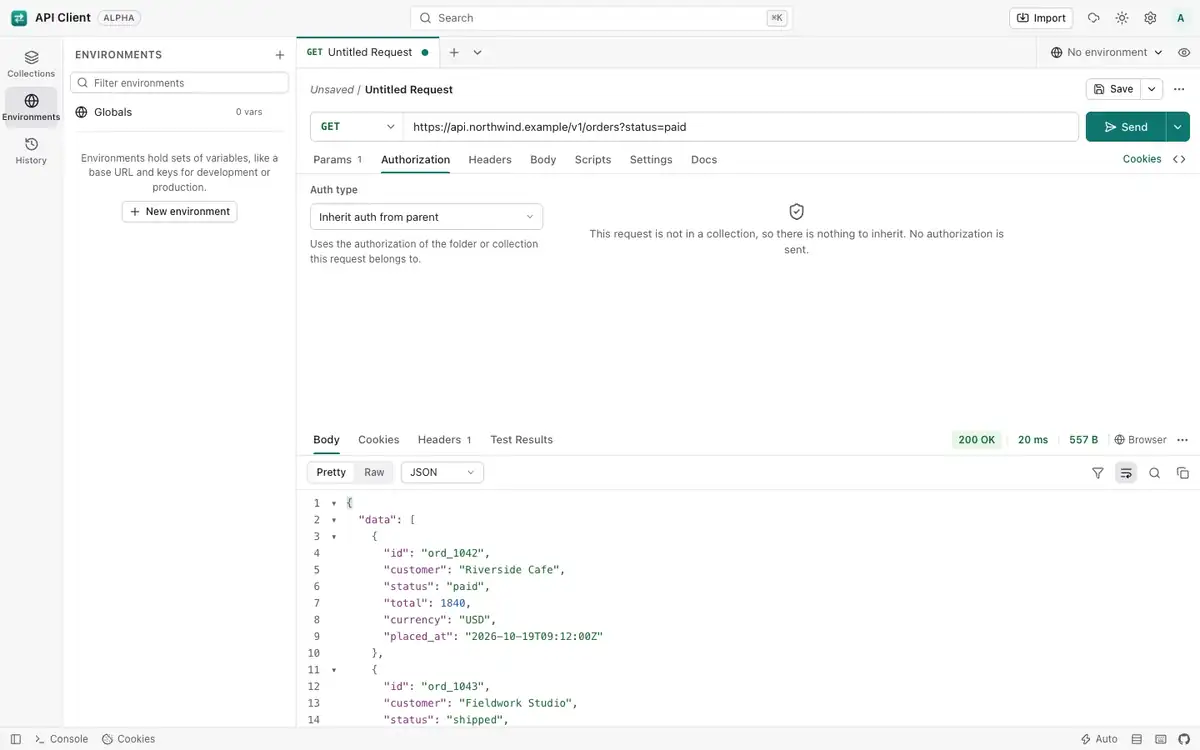Screen dimensions: 1200x750
Task: Toggle environment quick look eye icon
Action: pos(1183,52)
